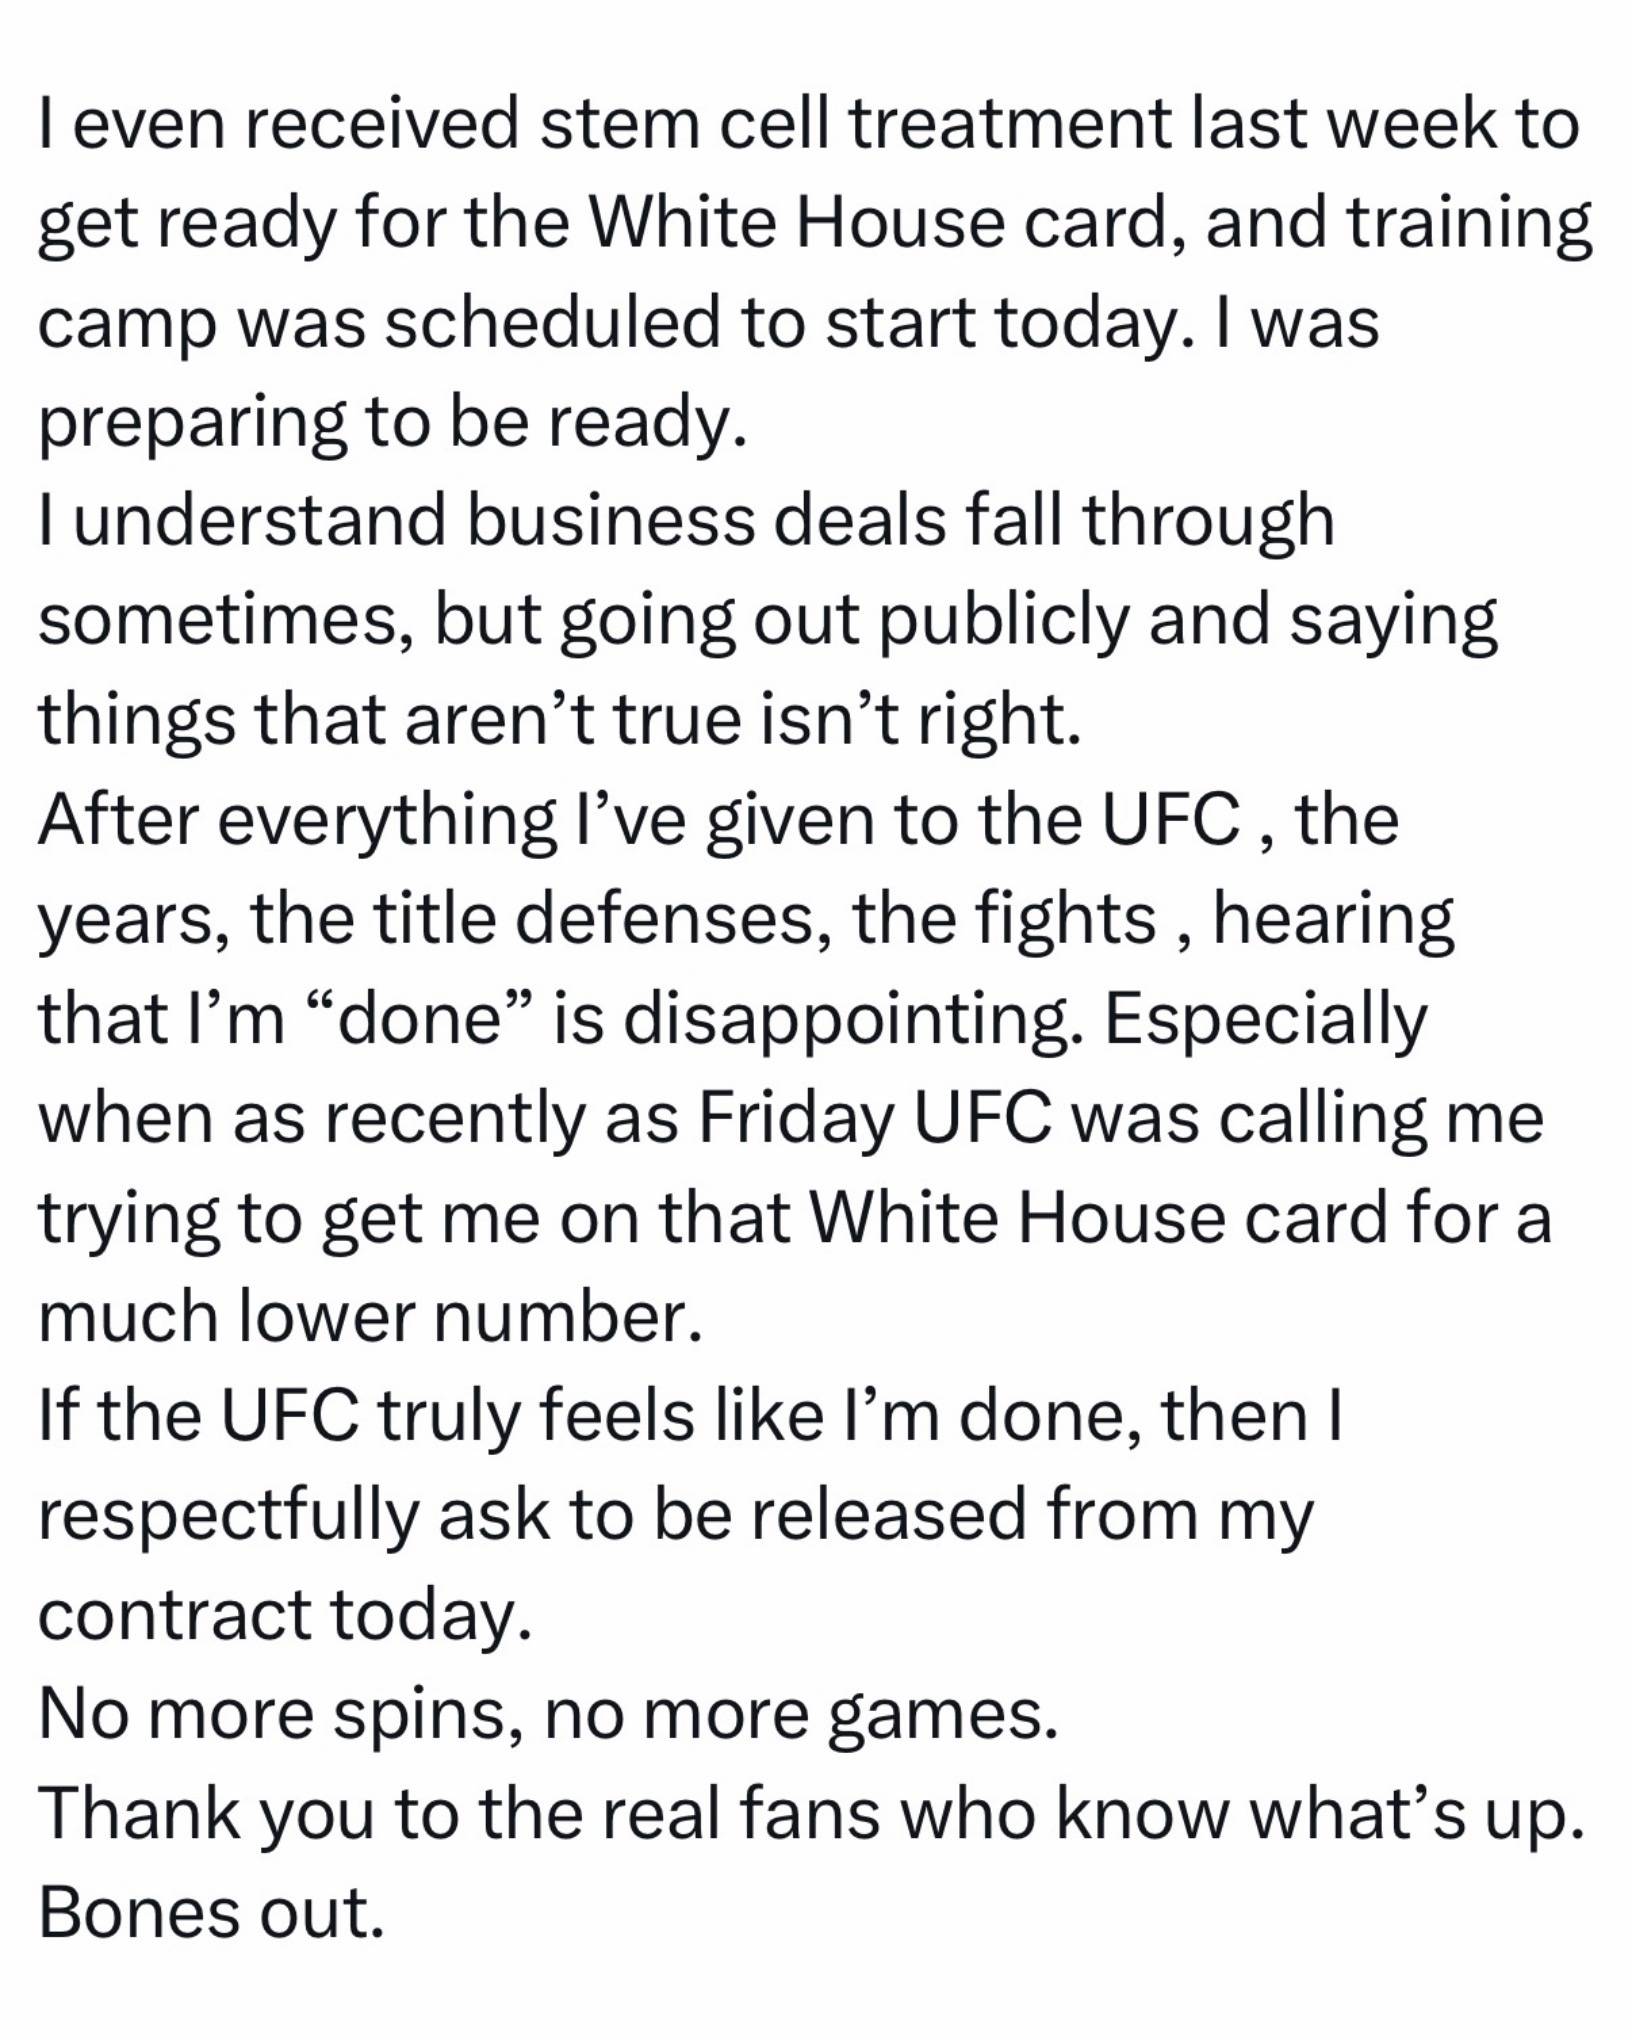Click the word "Thank" near the bottom
This screenshot has height=2040, width=1632.
pos(140,1813)
